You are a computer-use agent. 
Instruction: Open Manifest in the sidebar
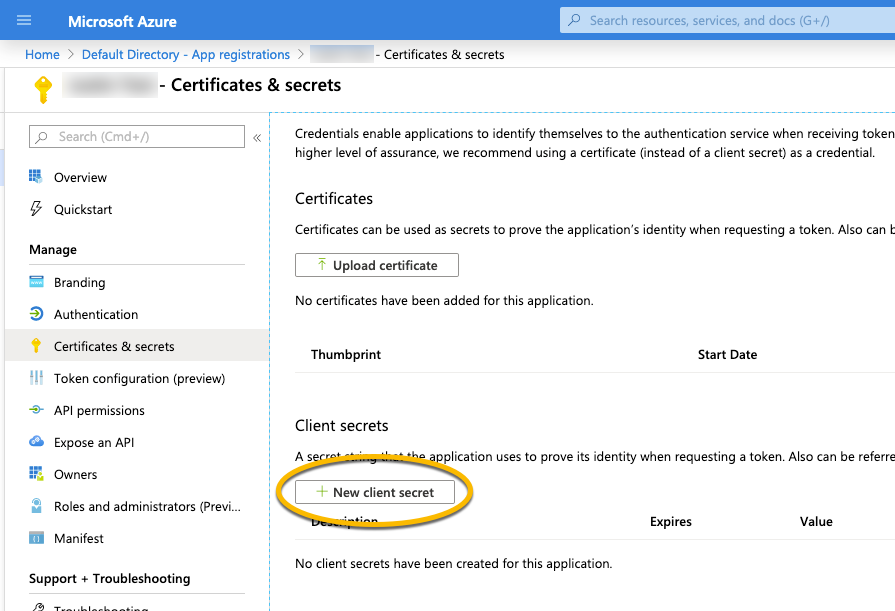[79, 538]
